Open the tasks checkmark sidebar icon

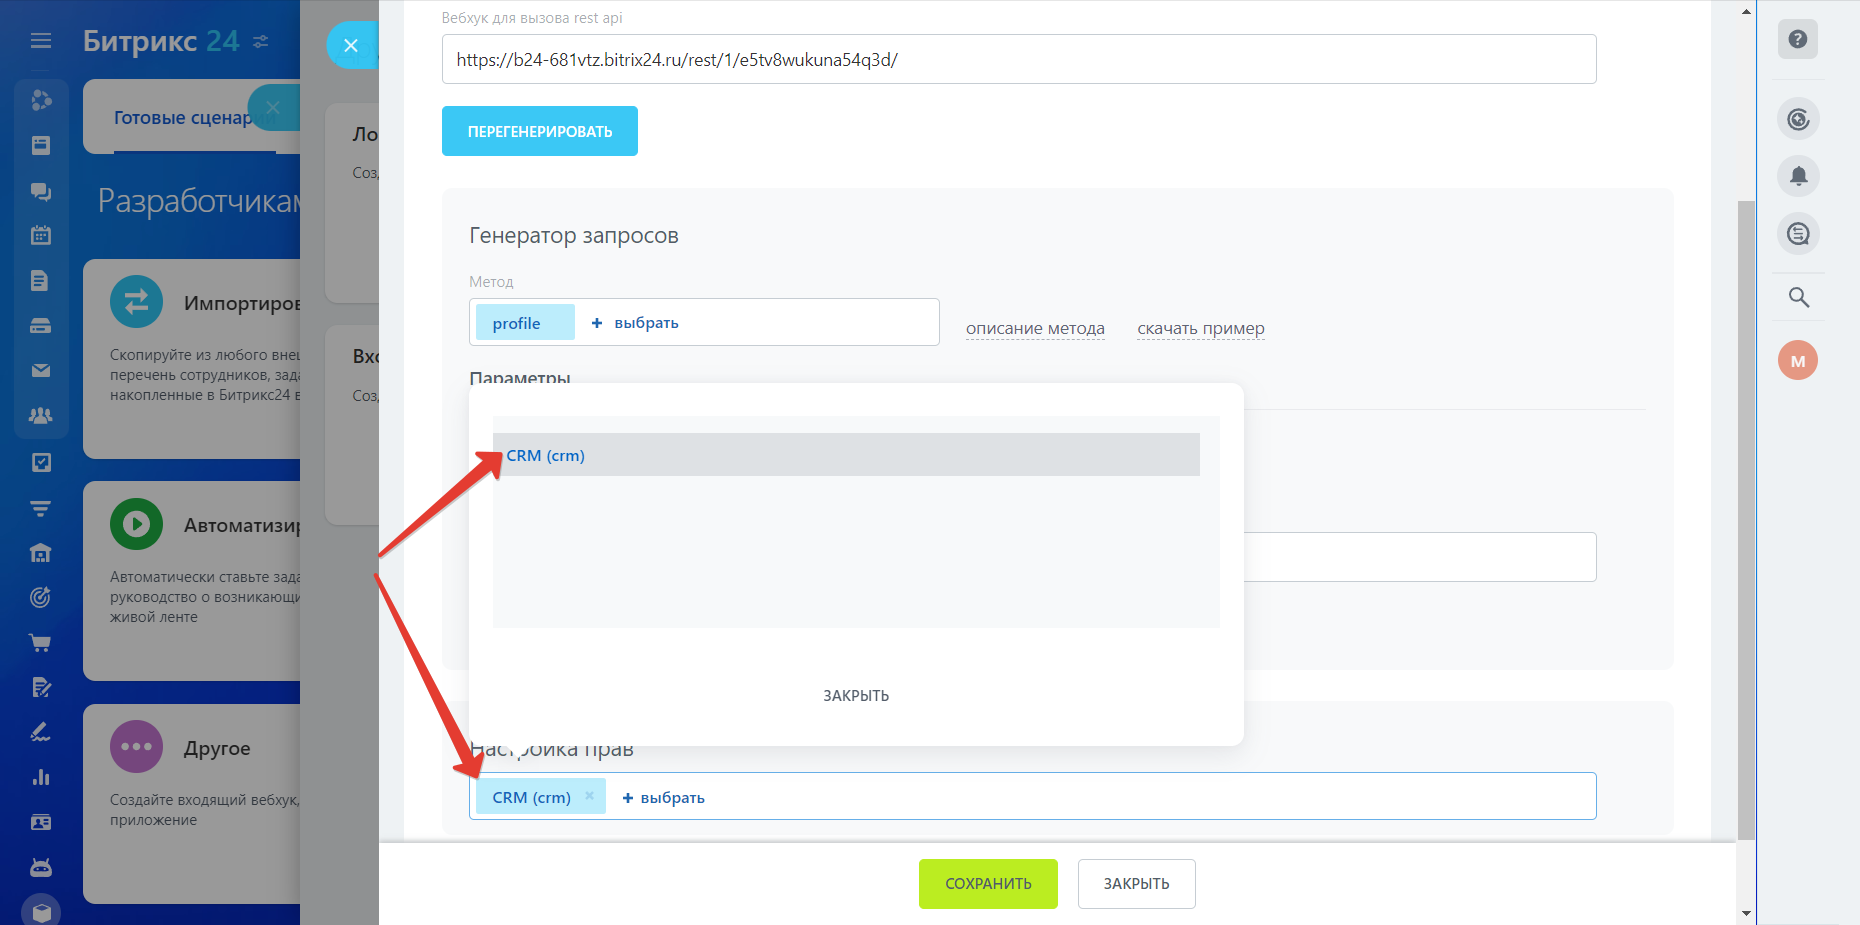click(x=41, y=462)
